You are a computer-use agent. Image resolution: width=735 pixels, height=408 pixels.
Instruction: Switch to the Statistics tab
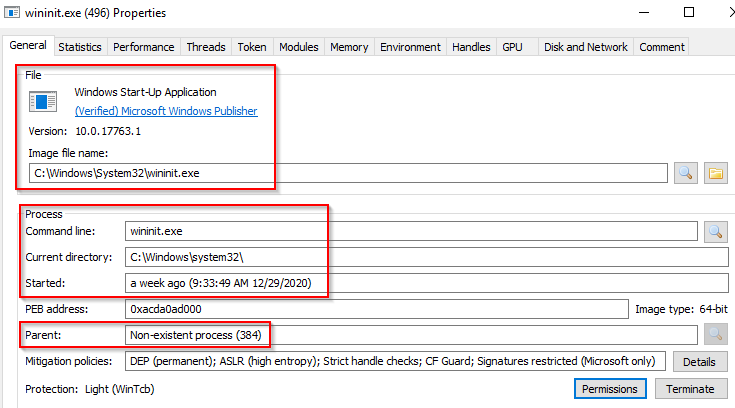[80, 47]
